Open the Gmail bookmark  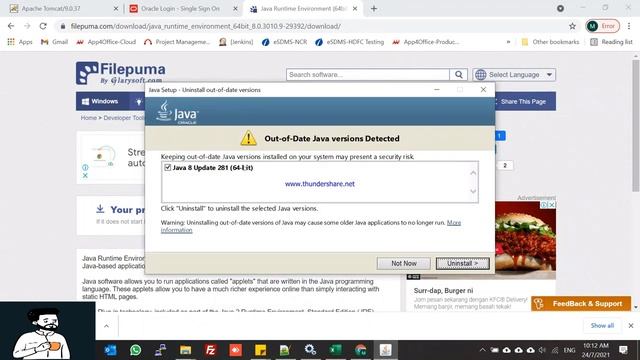pyautogui.click(x=54, y=42)
